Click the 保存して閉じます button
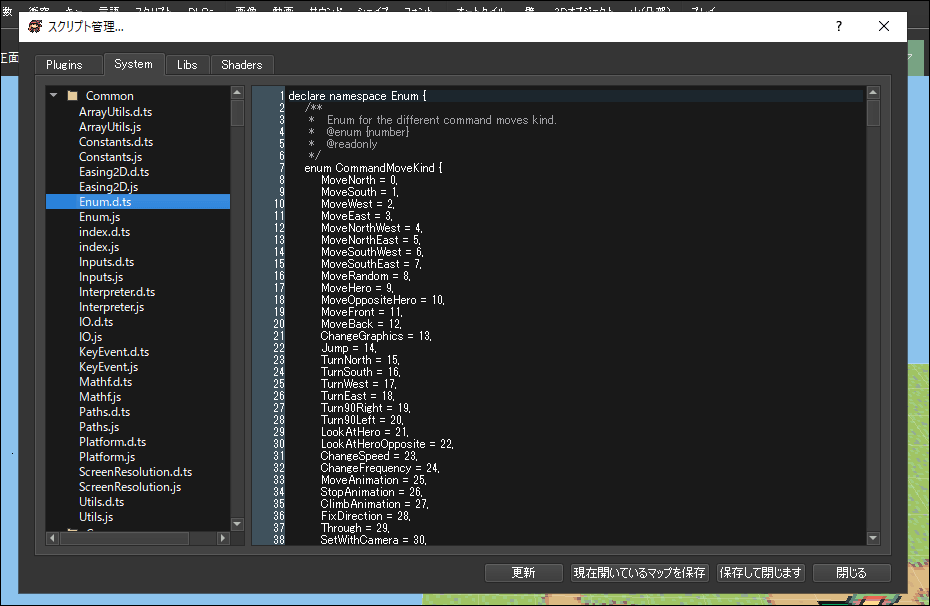The image size is (930, 606). (761, 573)
